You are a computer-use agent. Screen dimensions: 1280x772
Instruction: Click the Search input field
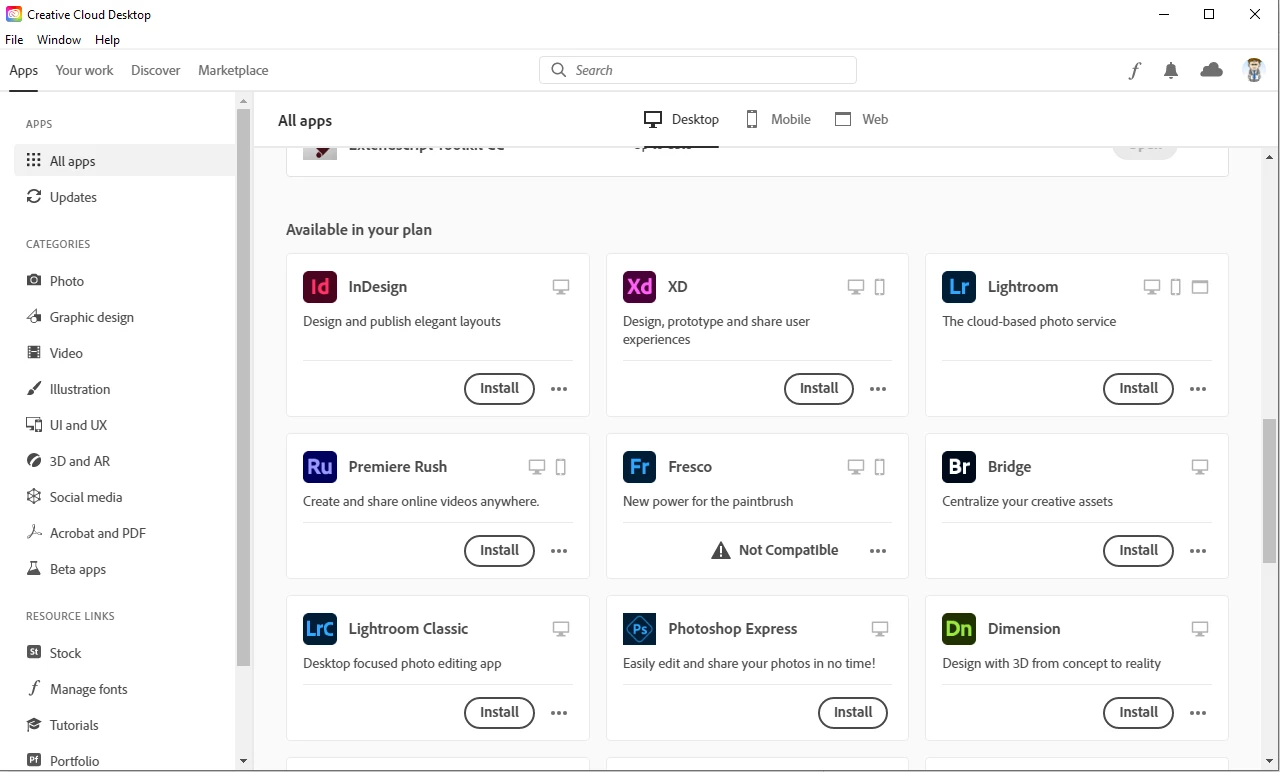click(x=698, y=70)
